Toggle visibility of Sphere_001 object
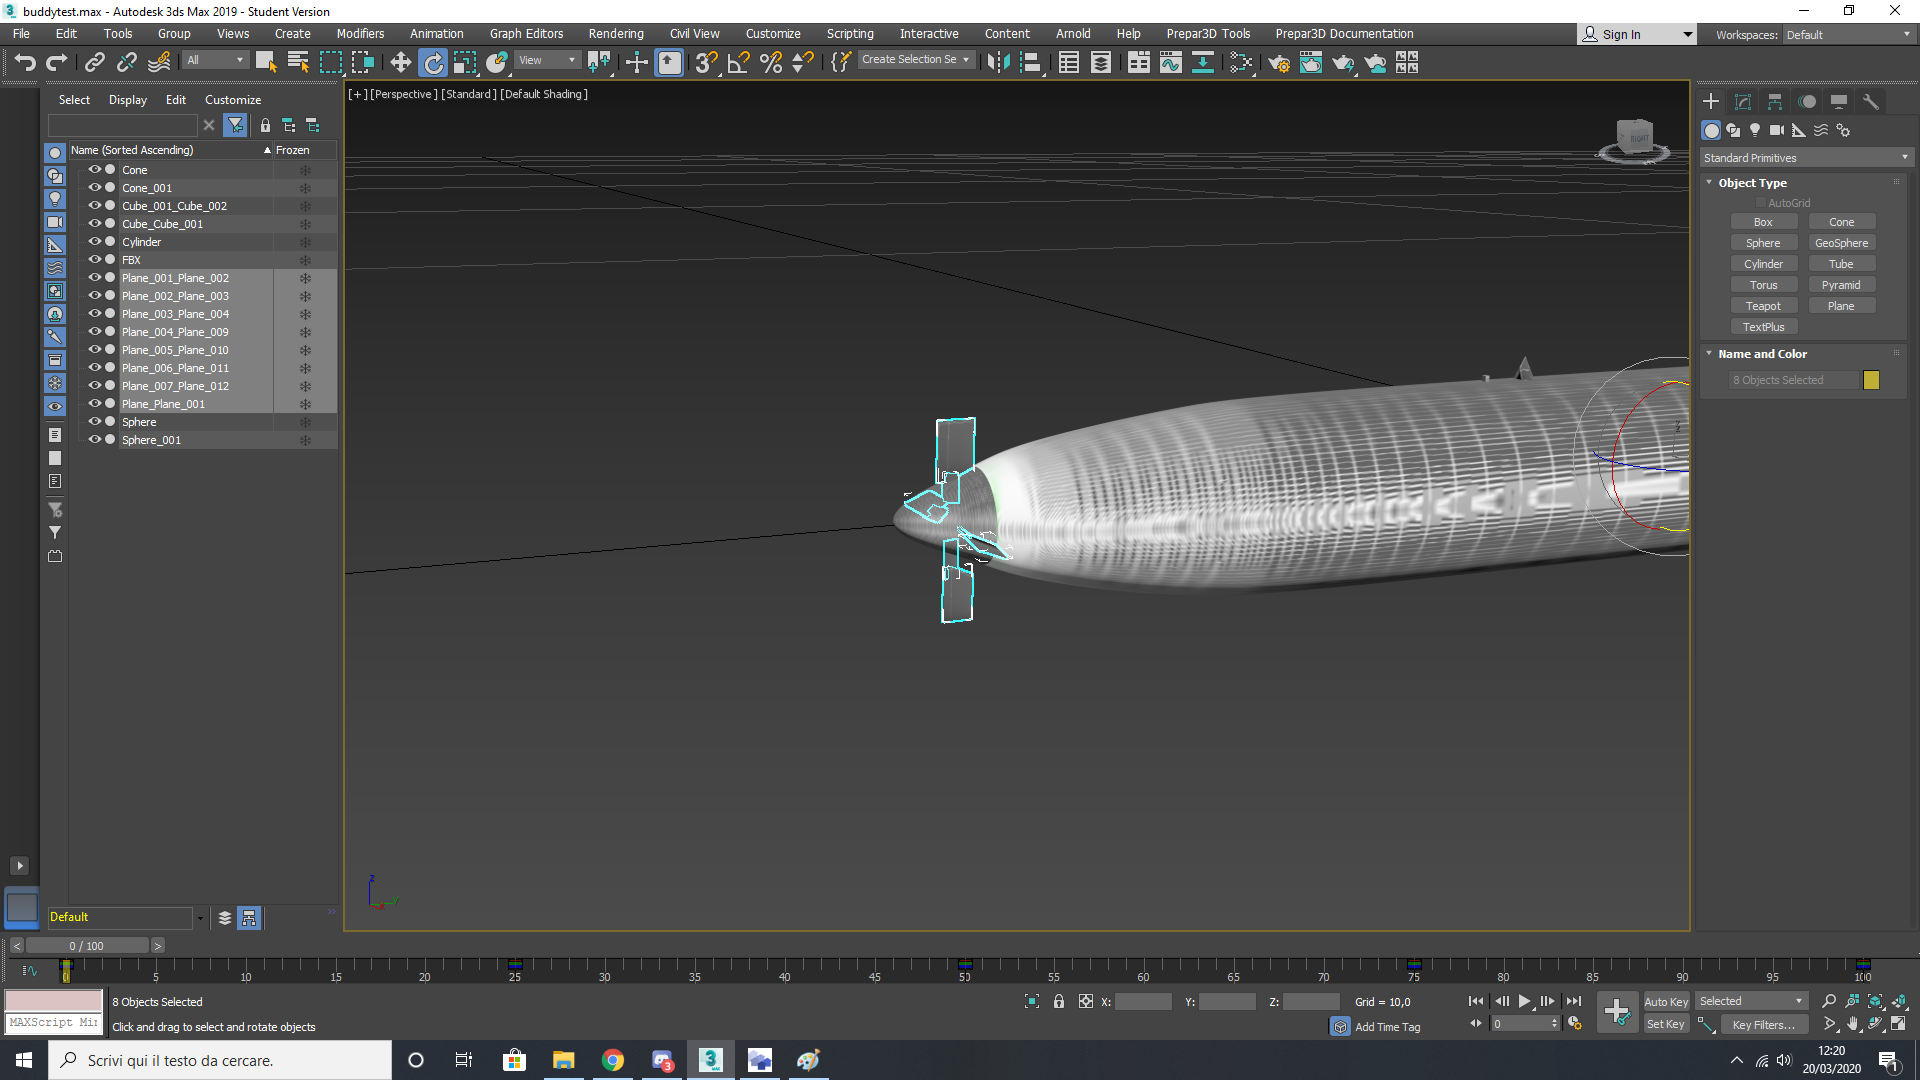This screenshot has width=1920, height=1080. pos(95,440)
